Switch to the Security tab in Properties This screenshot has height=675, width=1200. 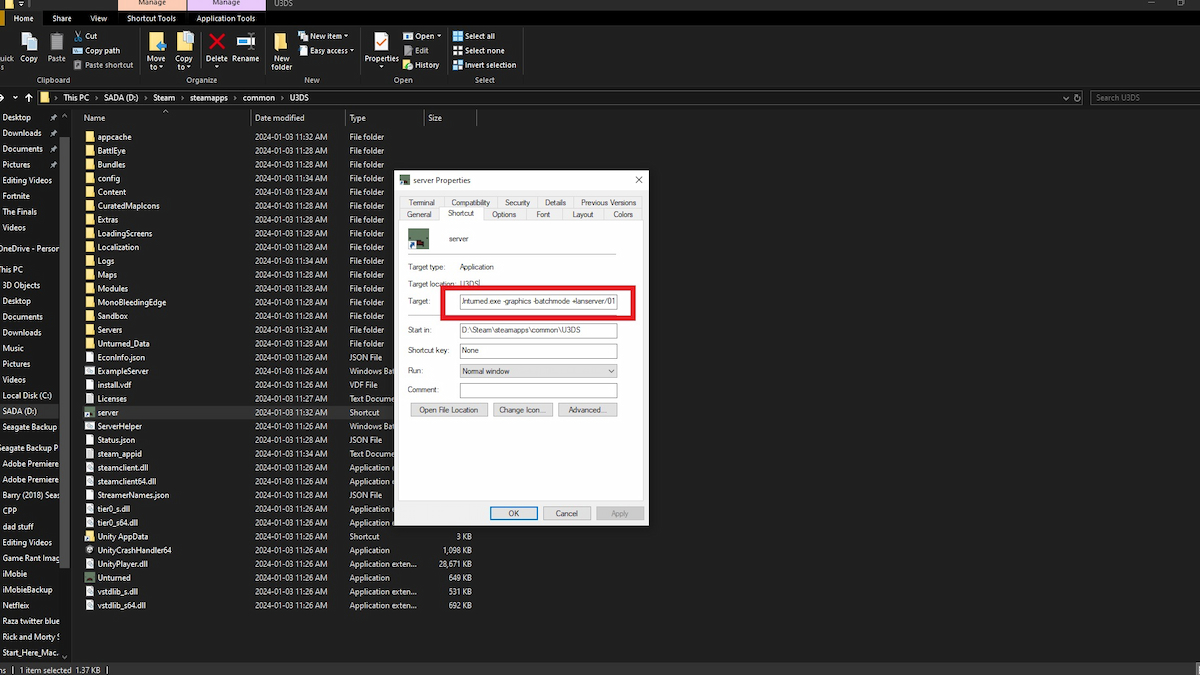tap(517, 202)
